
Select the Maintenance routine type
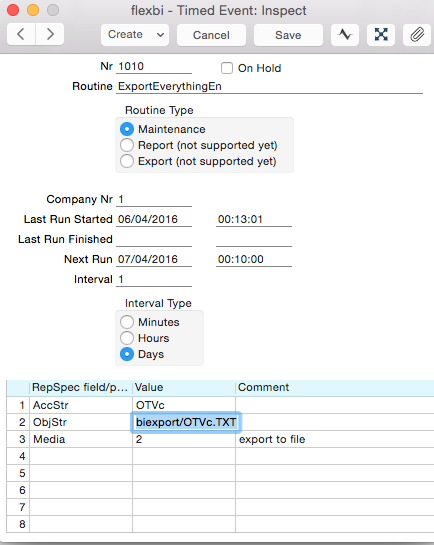[127, 129]
